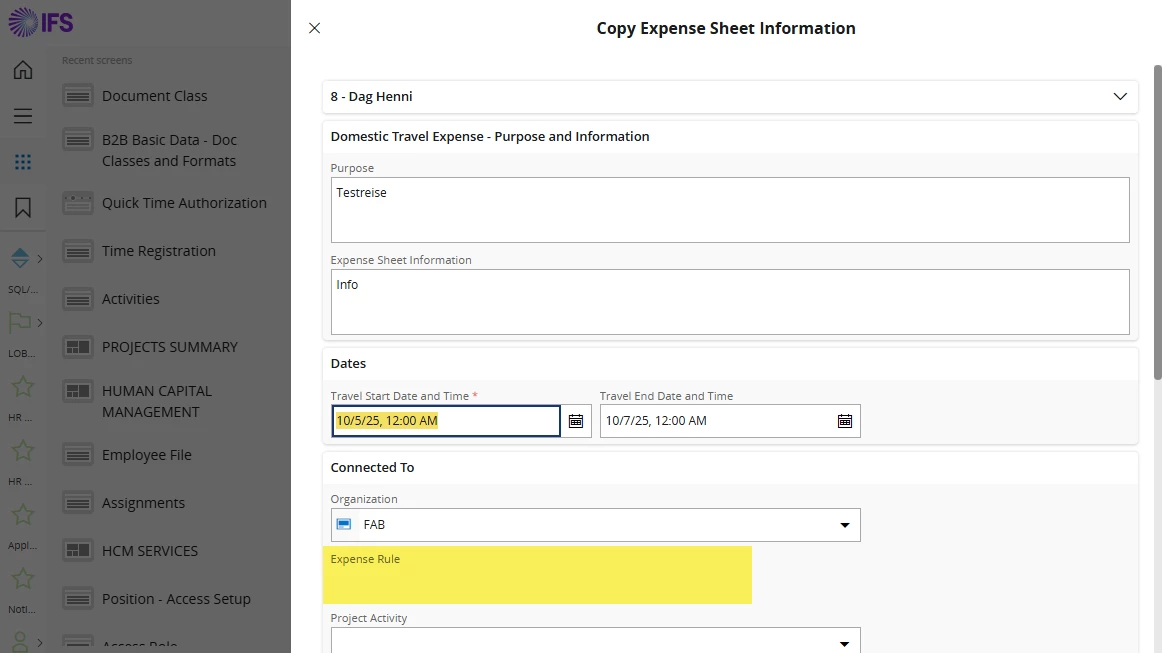The image size is (1162, 653).
Task: Open calendar picker for Travel End Date
Action: coord(845,421)
